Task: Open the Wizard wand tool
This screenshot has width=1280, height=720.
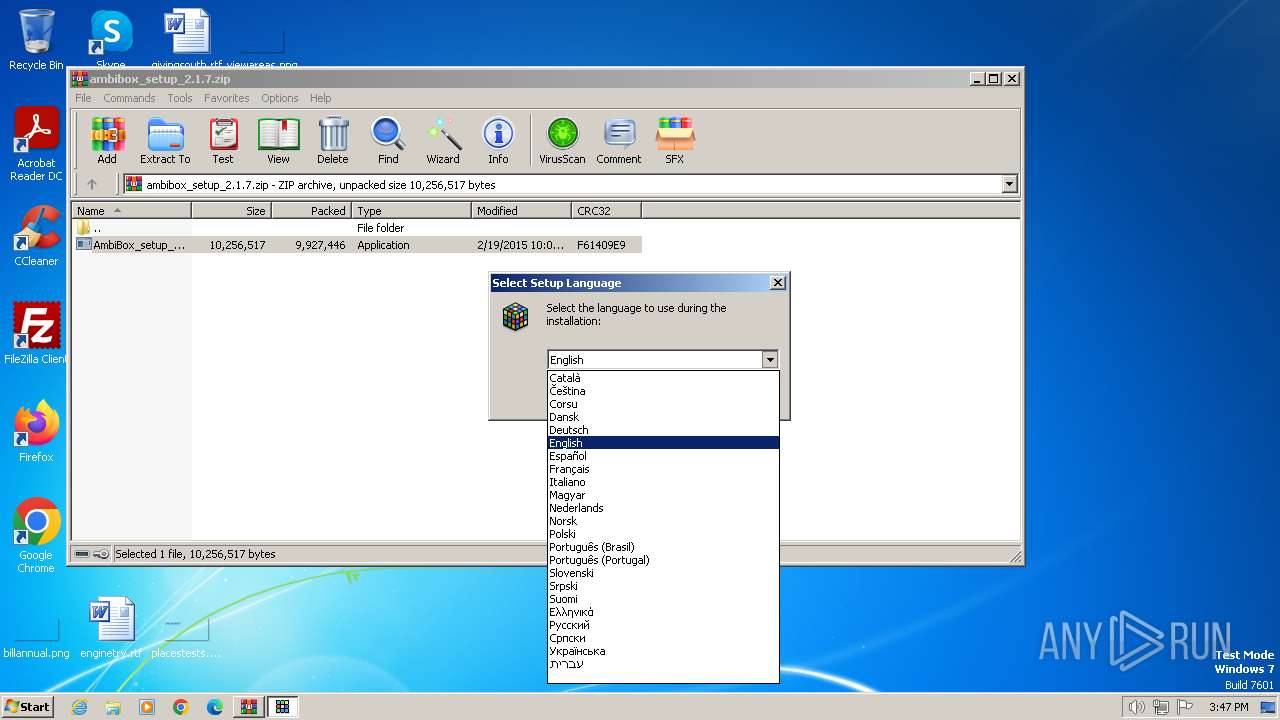Action: pos(443,140)
